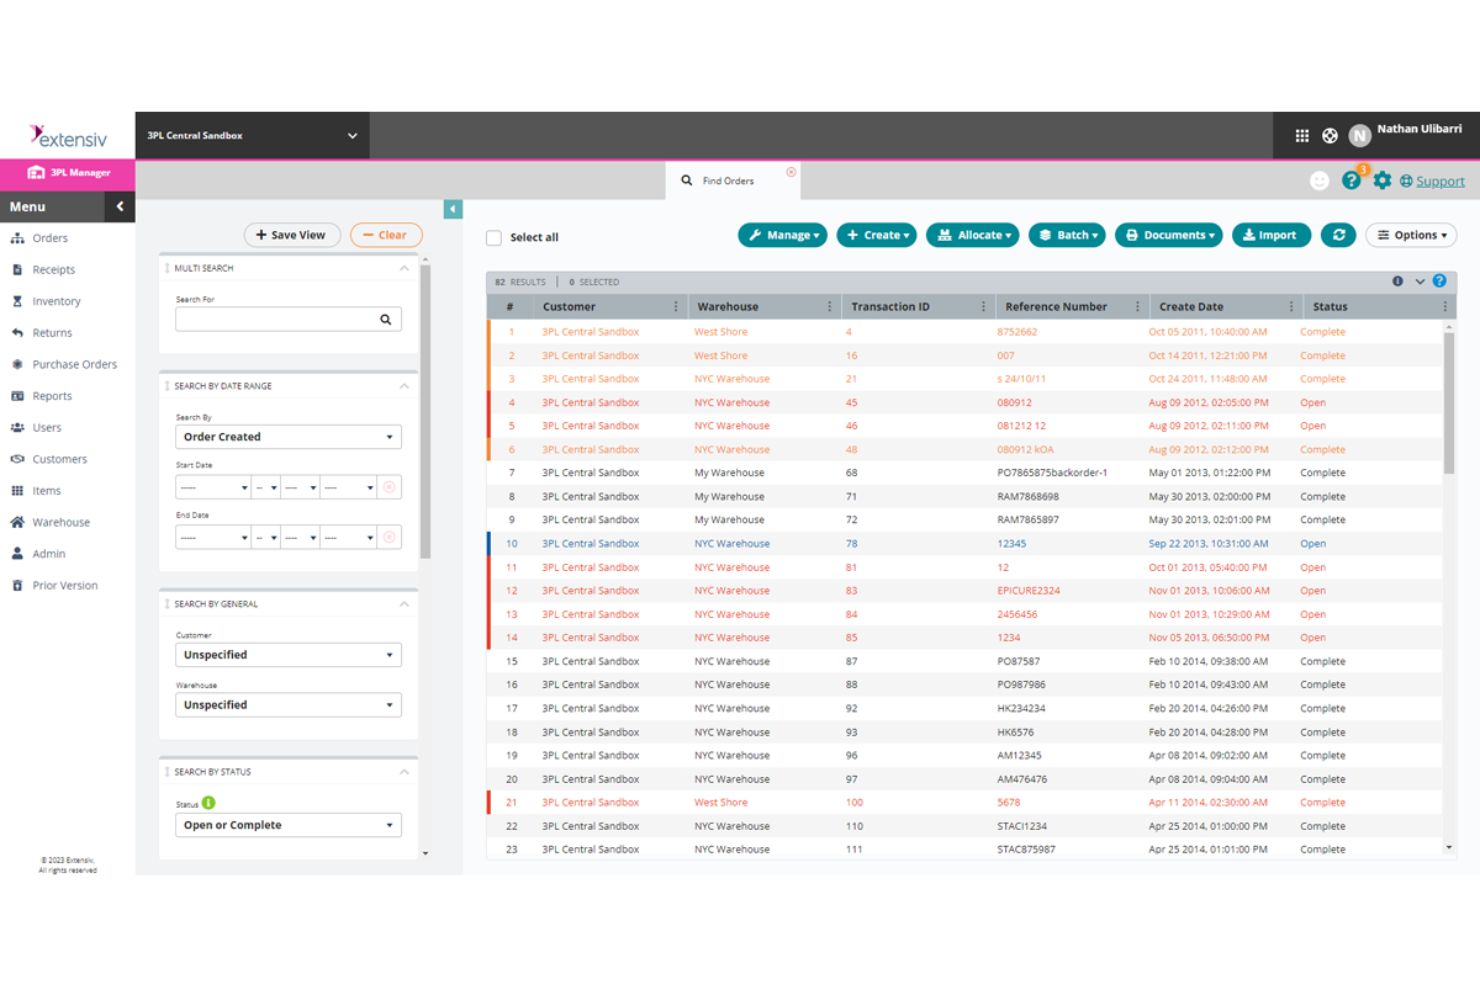1480x987 pixels.
Task: Open the 3PL Central Sandbox account dropdown
Action: click(252, 136)
